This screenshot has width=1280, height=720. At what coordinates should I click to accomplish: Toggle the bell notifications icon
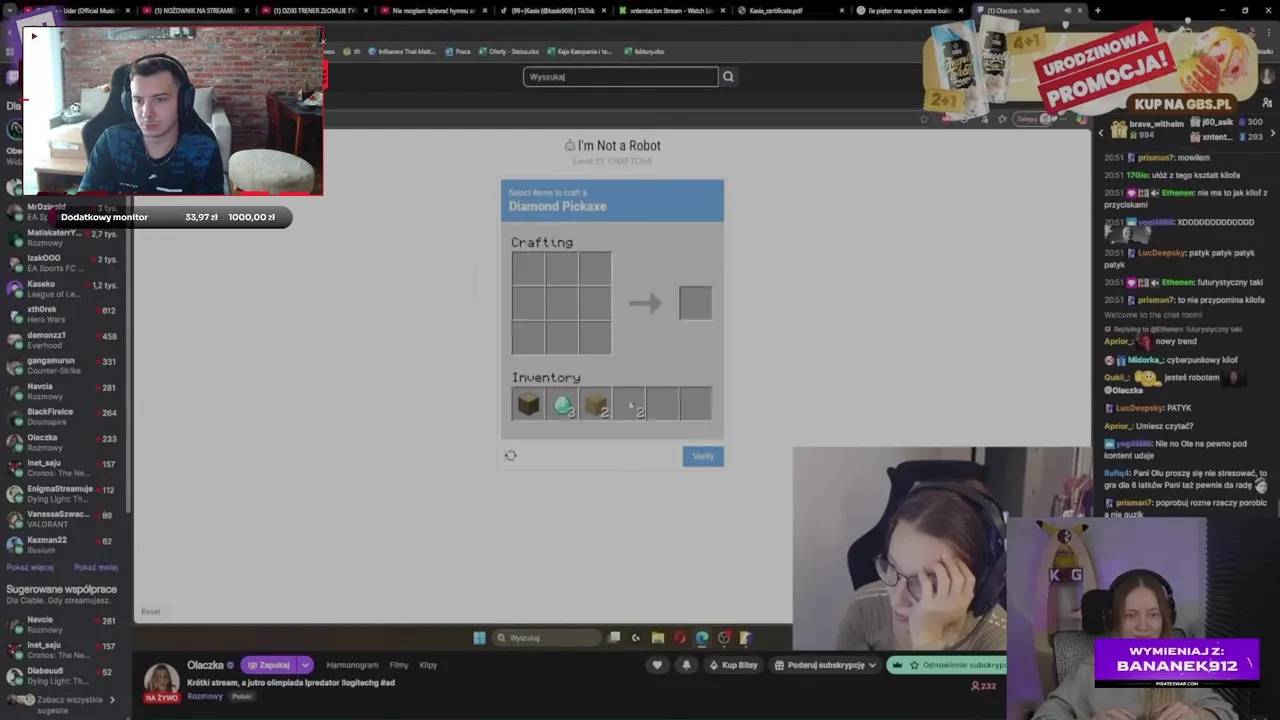coord(686,665)
